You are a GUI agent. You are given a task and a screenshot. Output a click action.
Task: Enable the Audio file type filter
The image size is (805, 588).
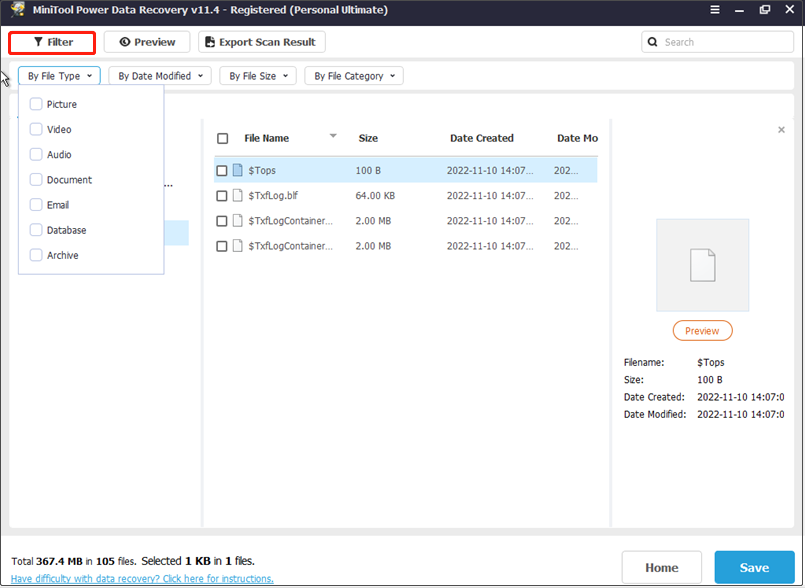(36, 155)
